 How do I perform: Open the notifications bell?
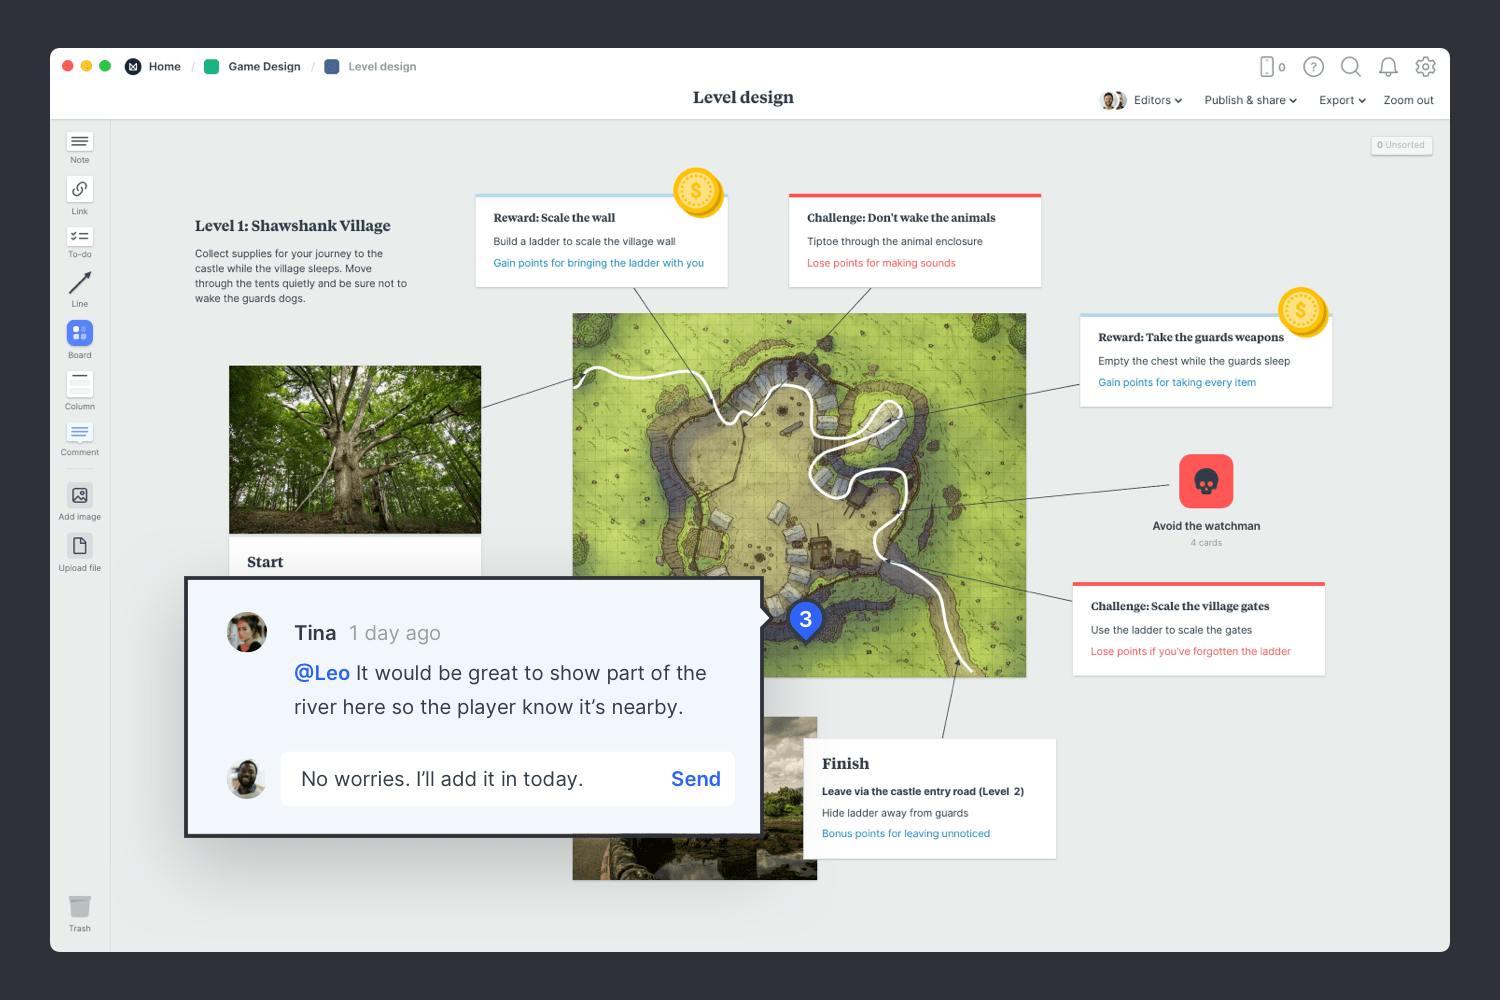1388,67
